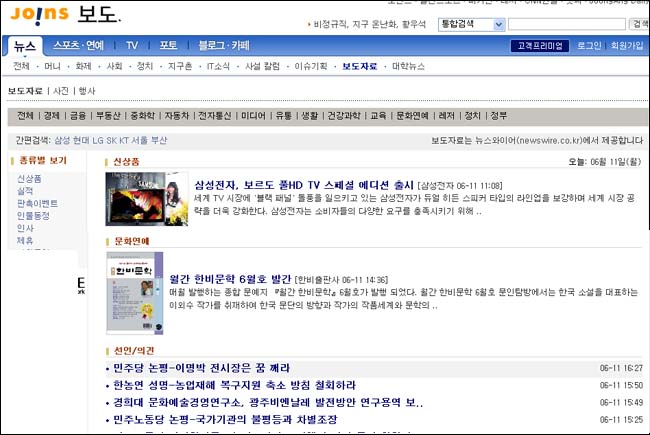Filter press releases by 경제
Image resolution: width=650 pixels, height=435 pixels.
(x=51, y=116)
